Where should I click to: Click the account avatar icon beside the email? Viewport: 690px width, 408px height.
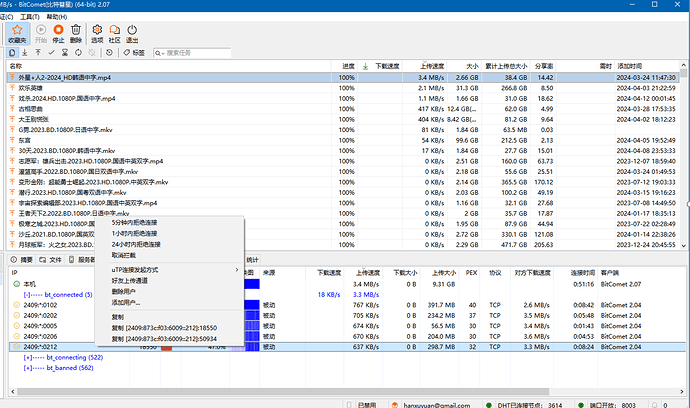click(395, 405)
